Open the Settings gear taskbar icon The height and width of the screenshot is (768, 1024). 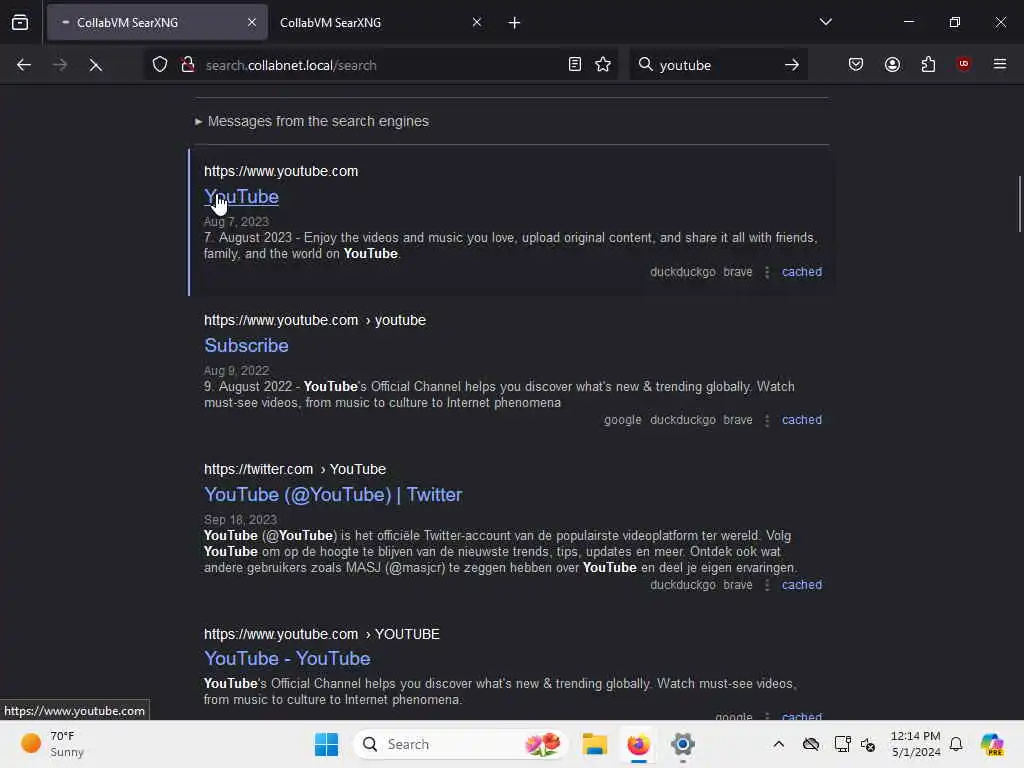coord(682,744)
